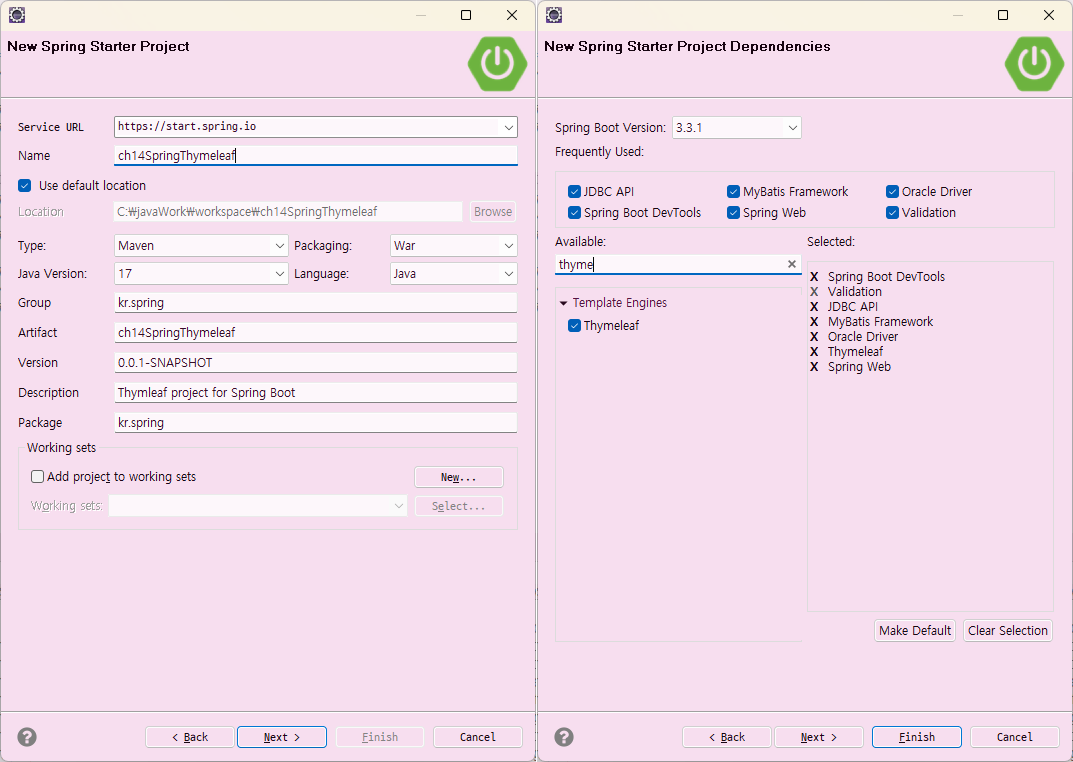Click Select... working sets button
Screen dimensions: 1073x762
click(458, 506)
